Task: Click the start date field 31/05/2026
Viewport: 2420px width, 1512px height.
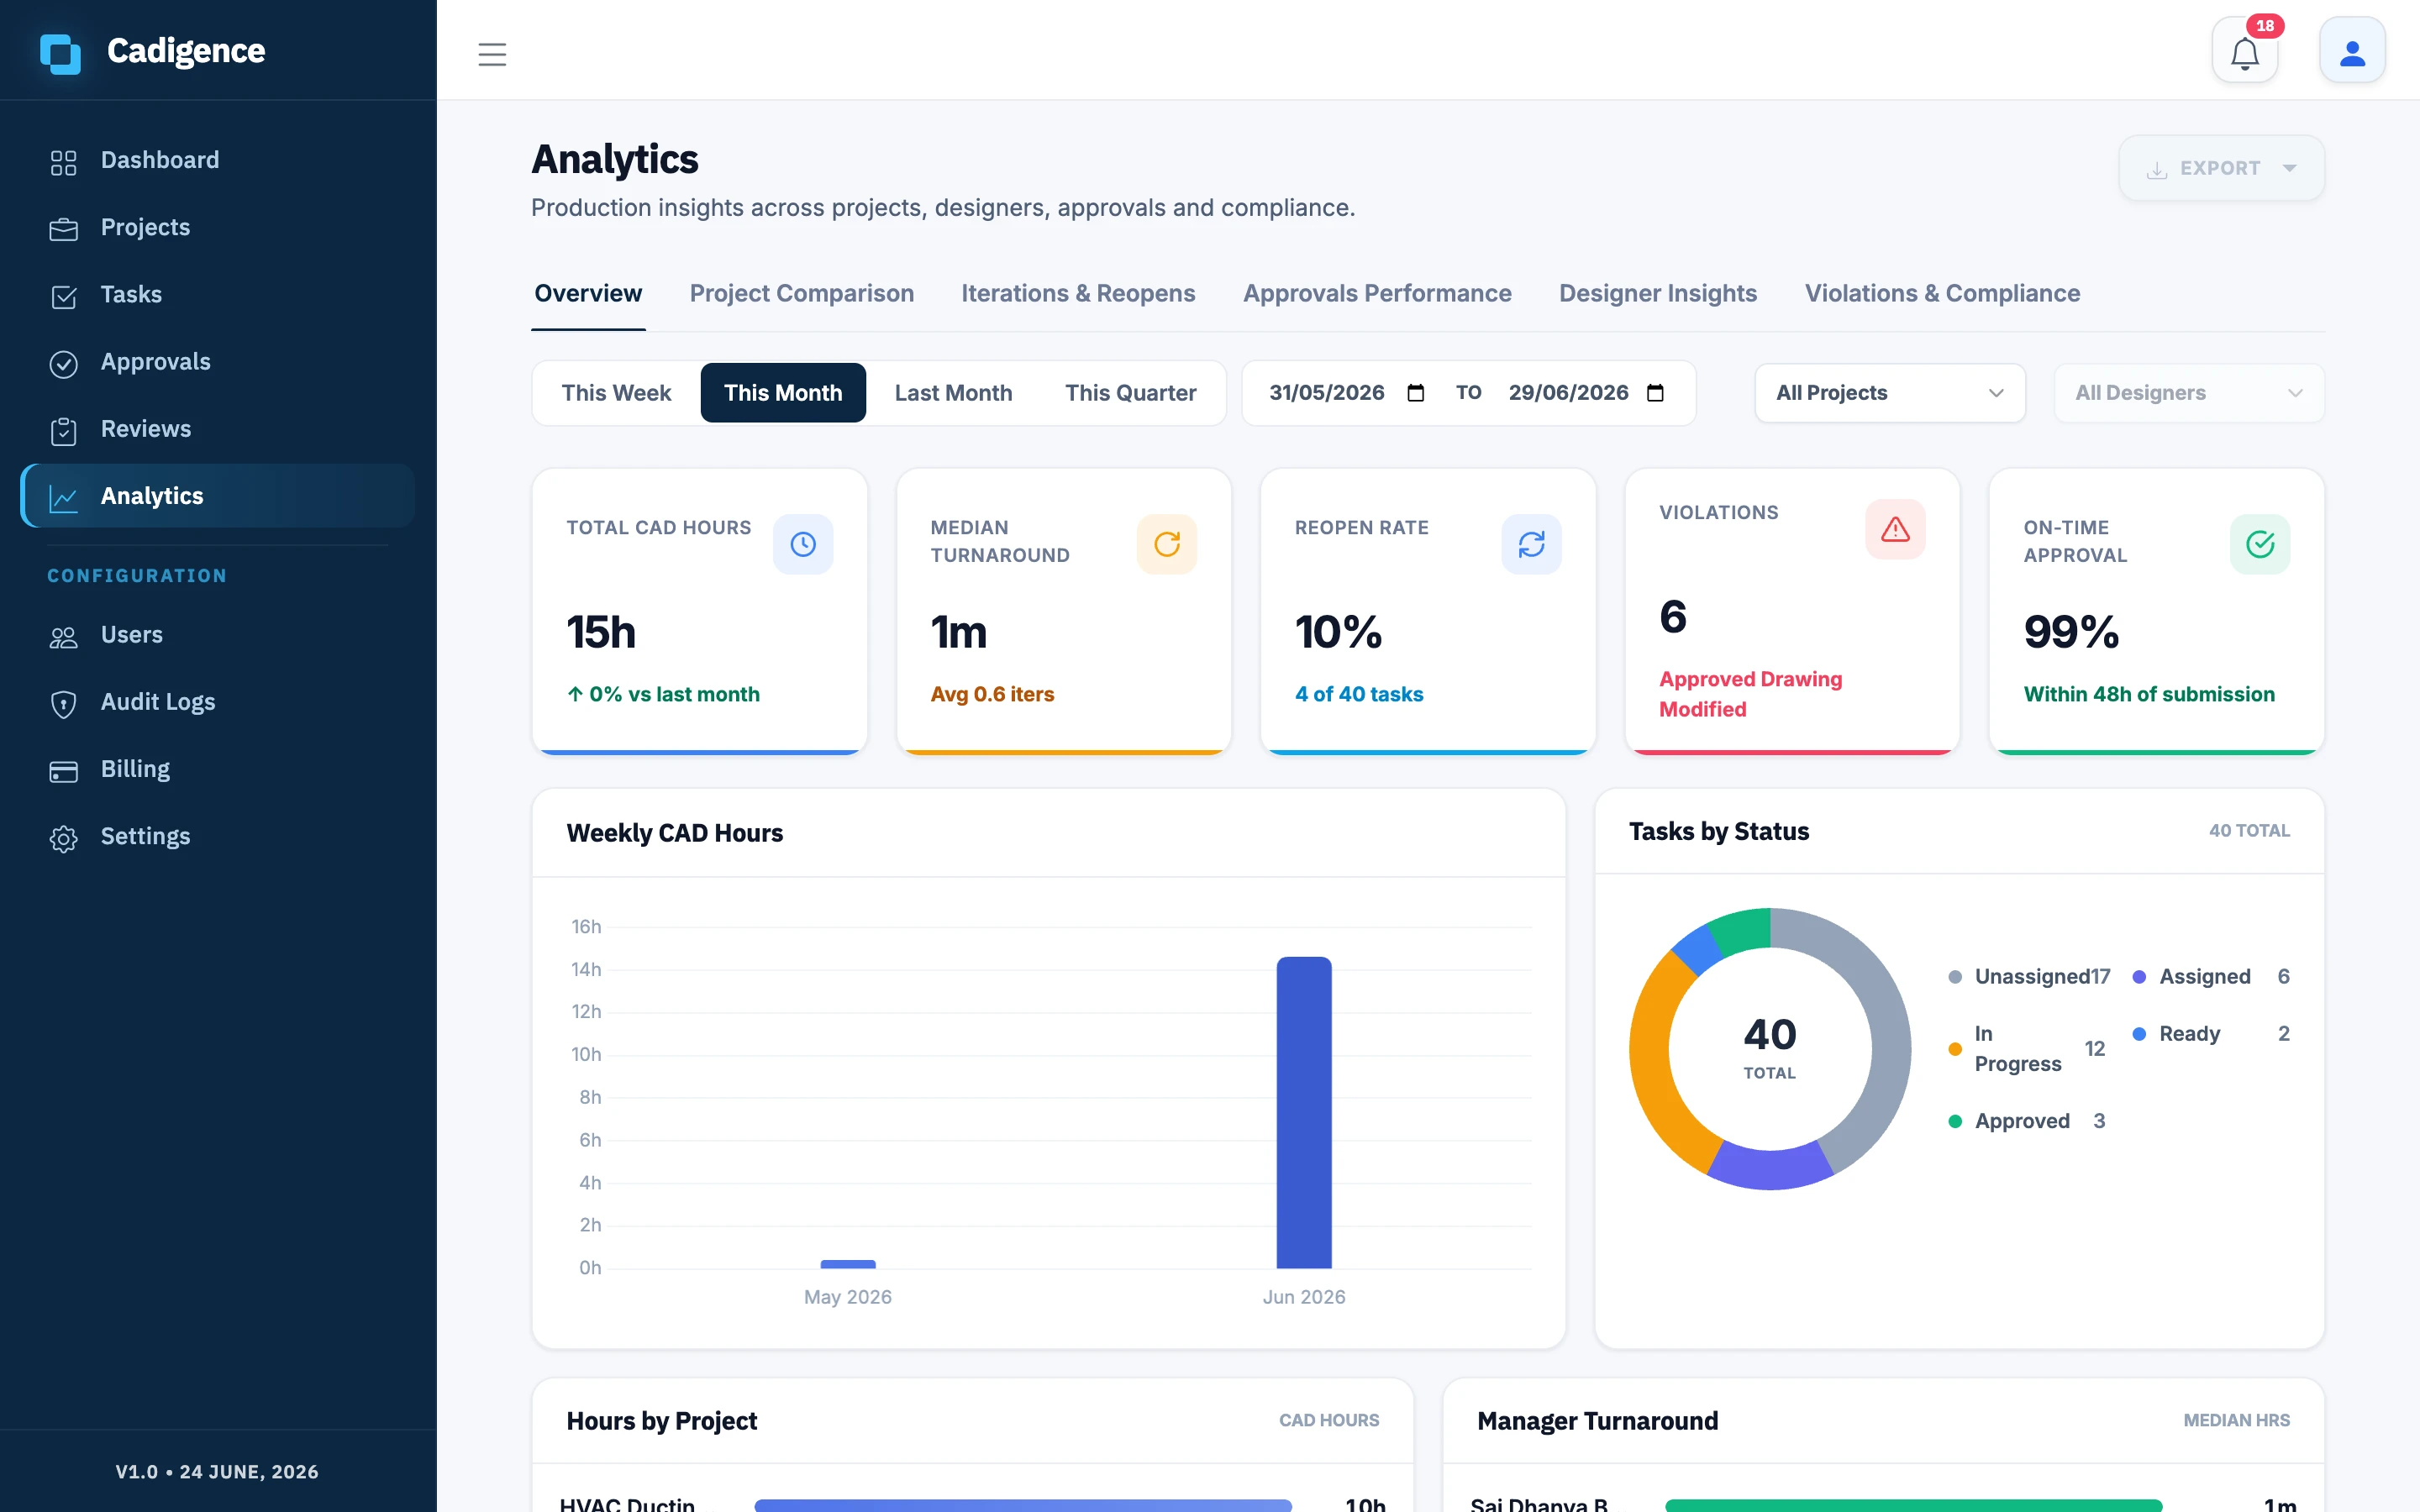Action: click(x=1346, y=393)
